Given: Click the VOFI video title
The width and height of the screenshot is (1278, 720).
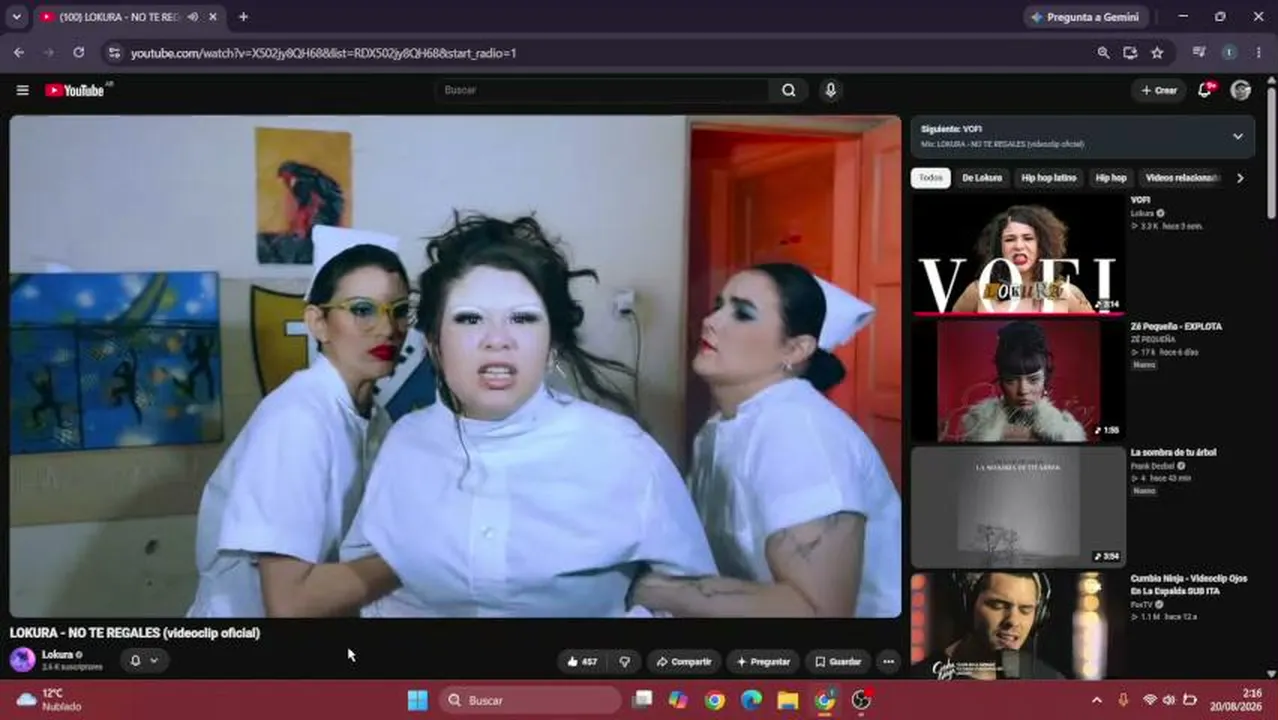Looking at the screenshot, I should coord(1140,200).
